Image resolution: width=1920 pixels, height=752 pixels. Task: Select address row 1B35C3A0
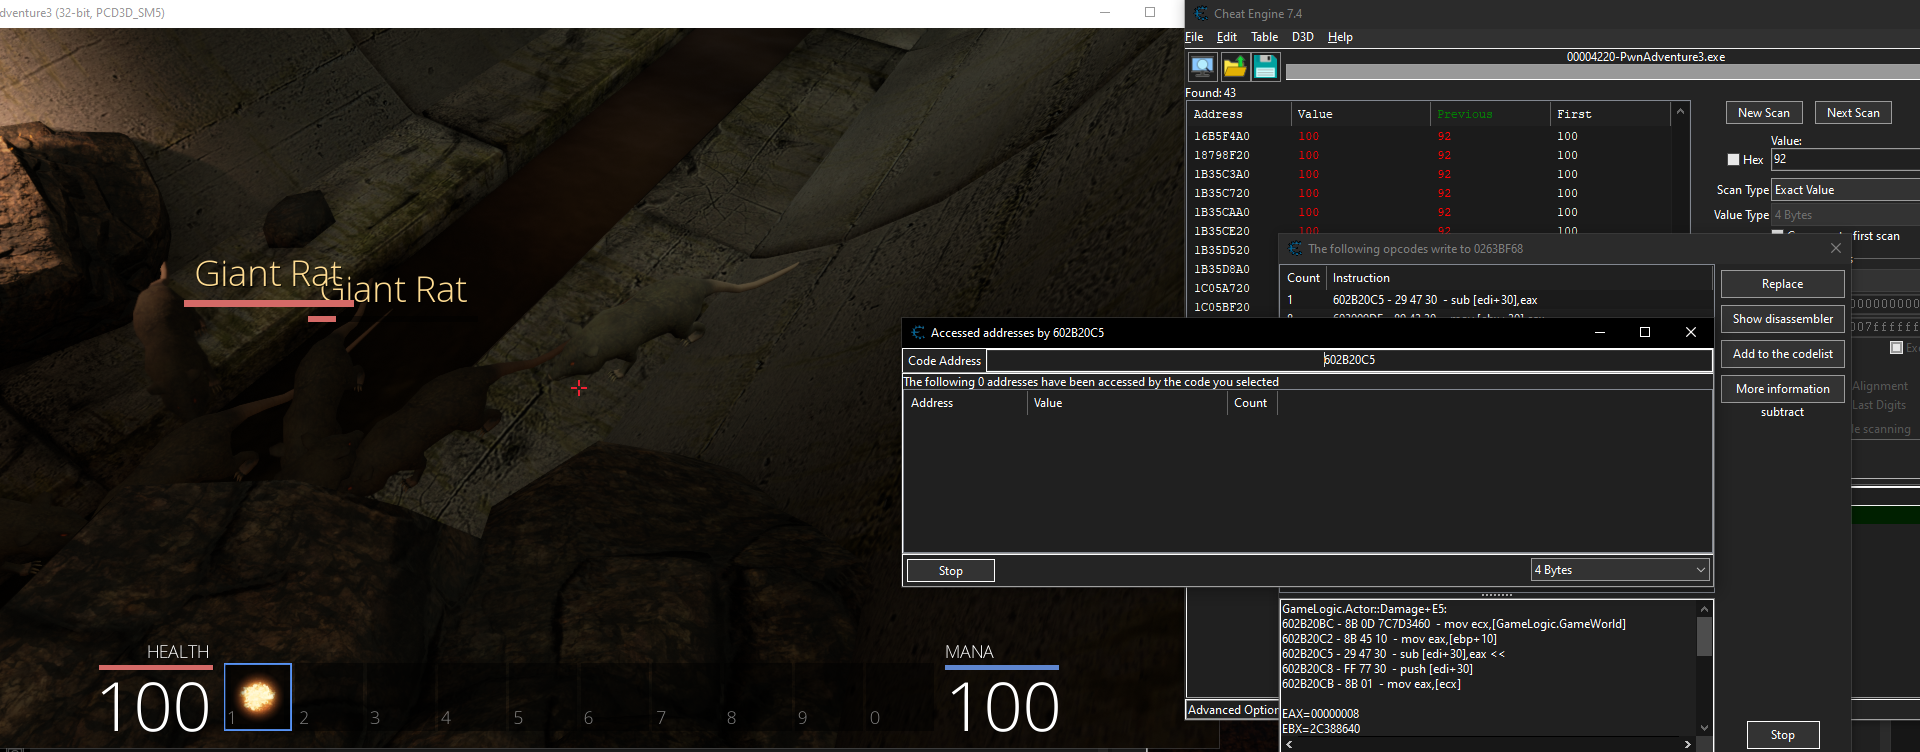coord(1428,174)
